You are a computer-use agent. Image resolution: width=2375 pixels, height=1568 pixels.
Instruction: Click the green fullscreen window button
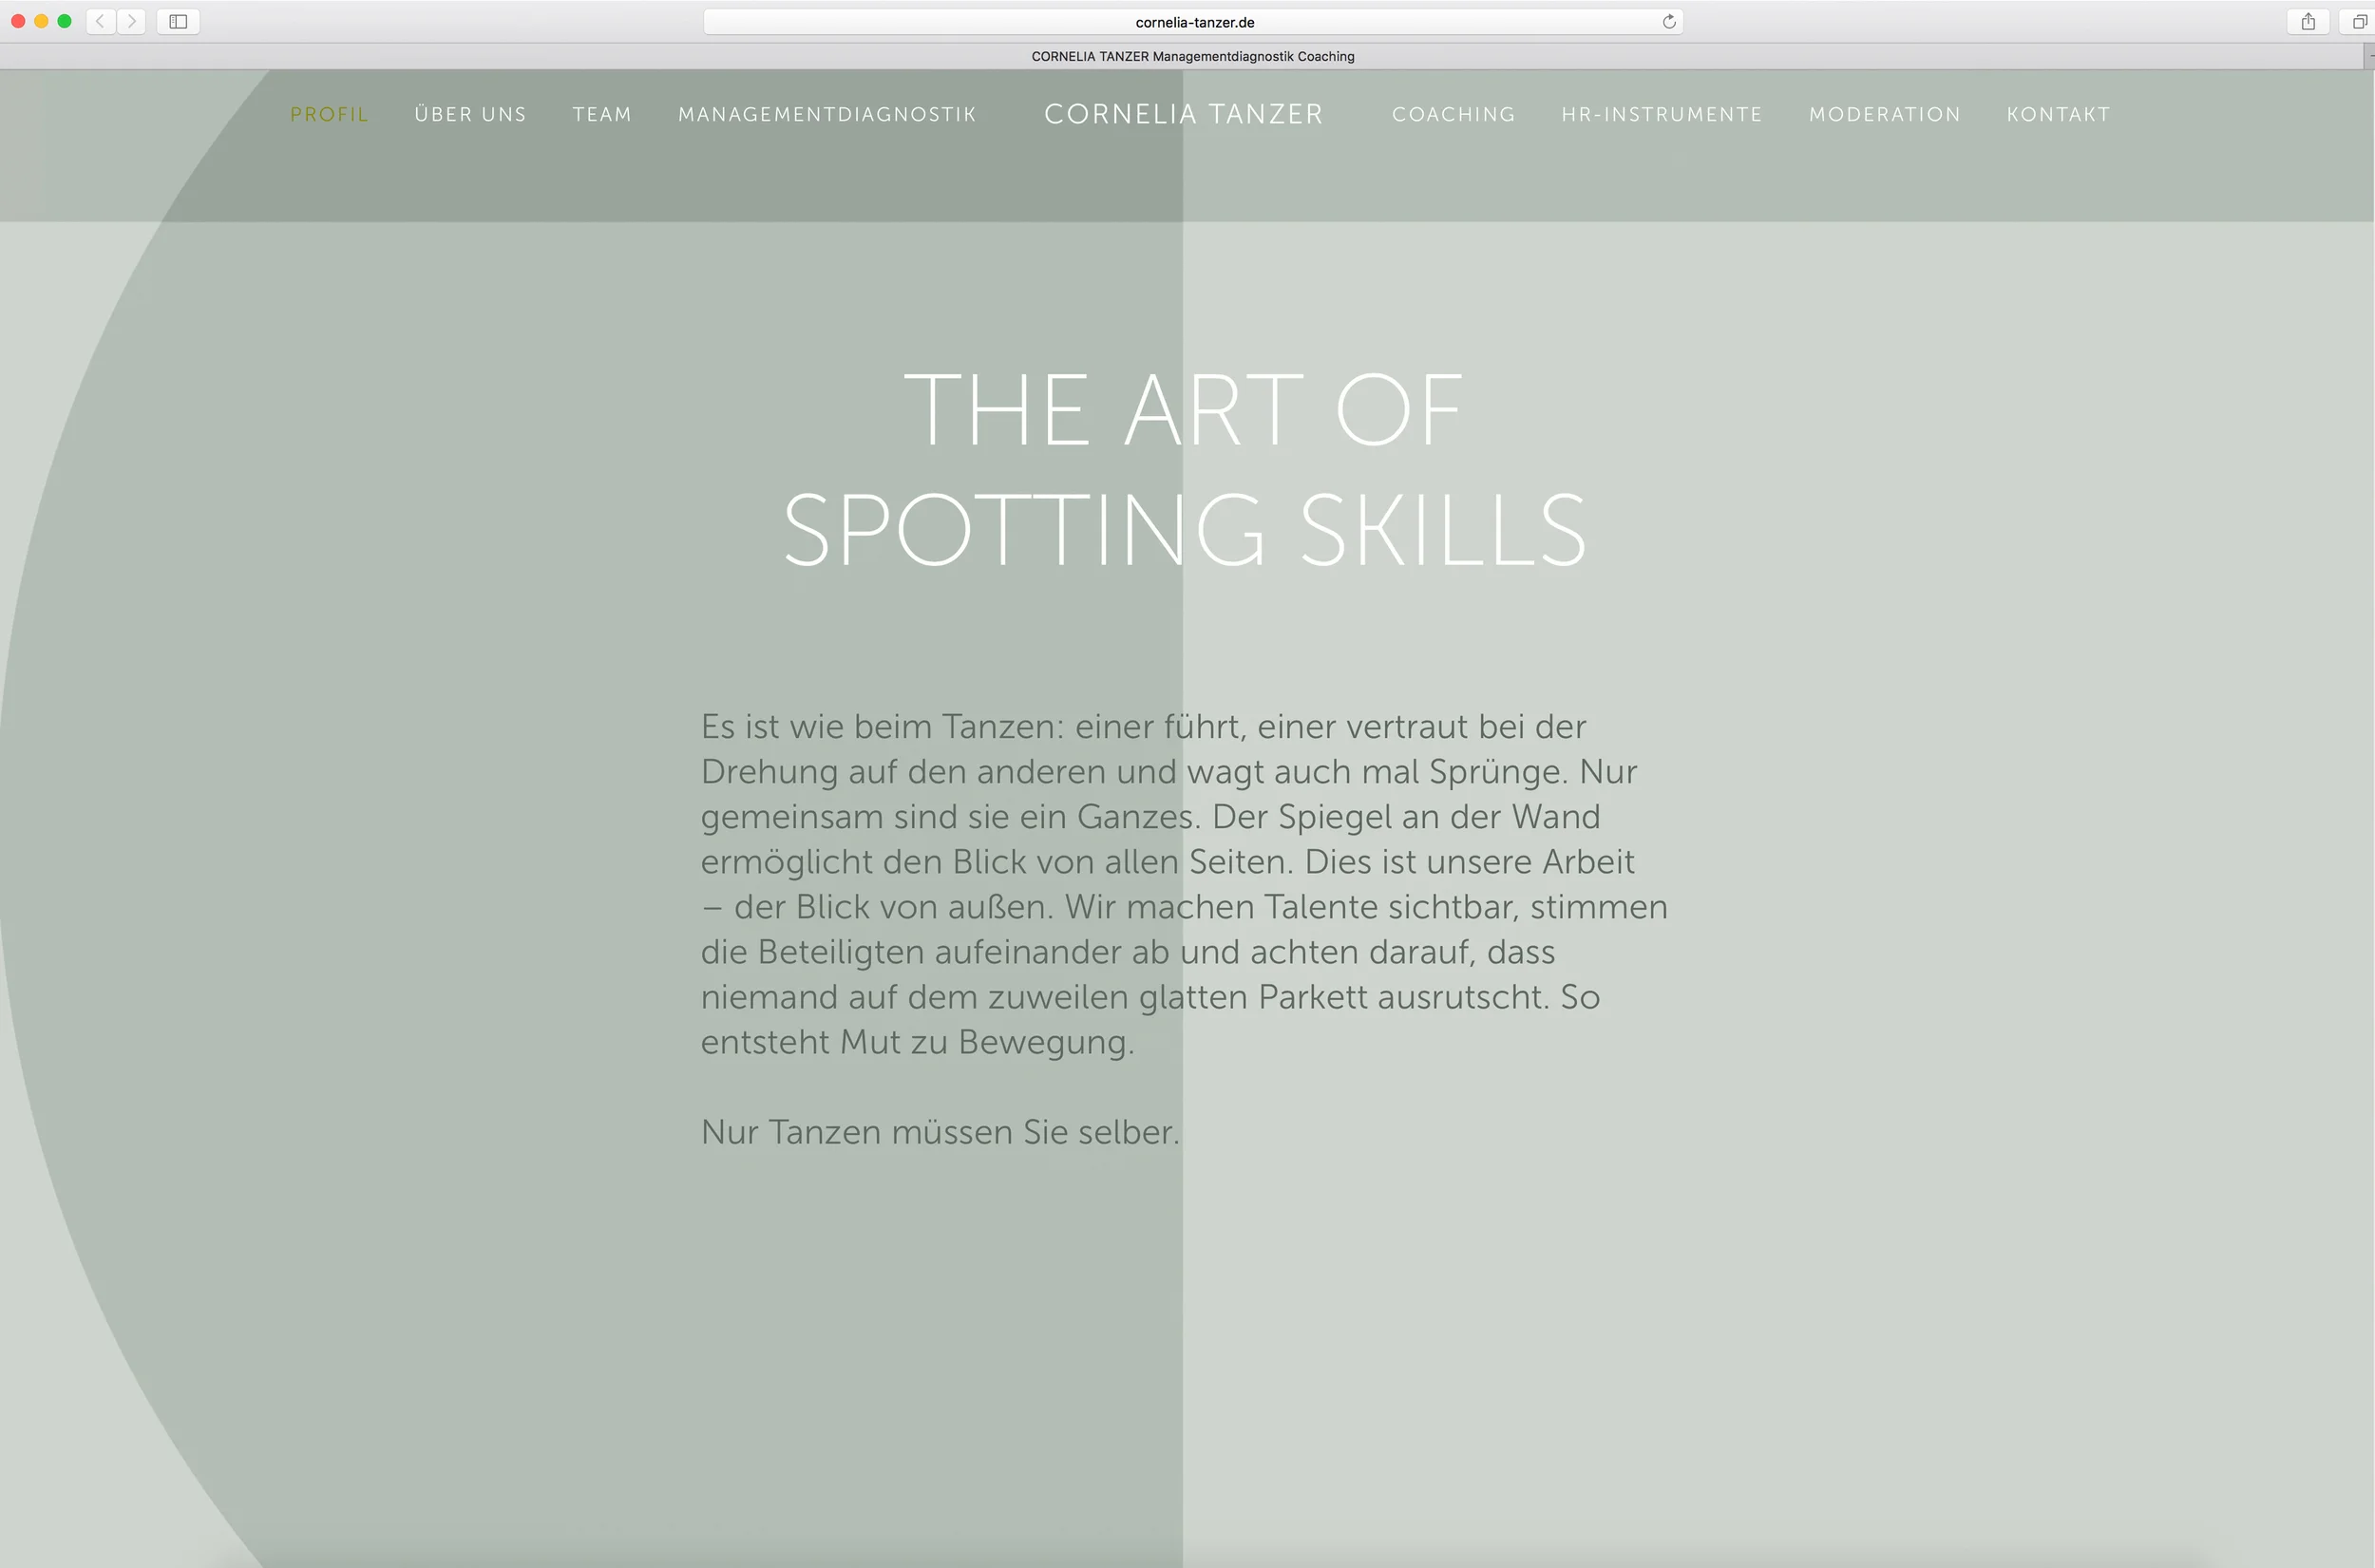(x=65, y=21)
